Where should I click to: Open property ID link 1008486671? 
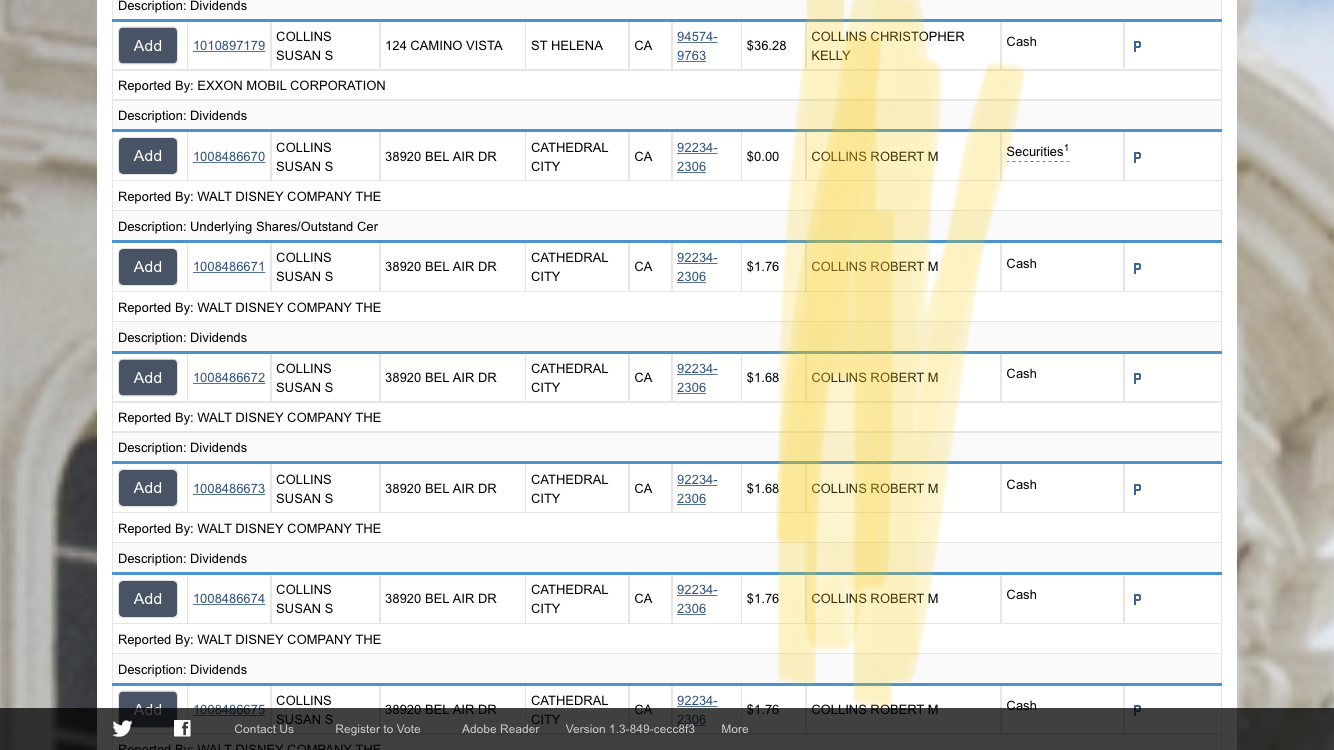tap(229, 267)
